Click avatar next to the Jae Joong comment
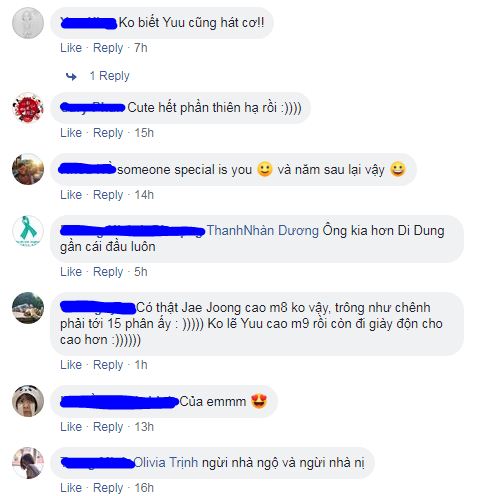The image size is (500, 496). [28, 308]
